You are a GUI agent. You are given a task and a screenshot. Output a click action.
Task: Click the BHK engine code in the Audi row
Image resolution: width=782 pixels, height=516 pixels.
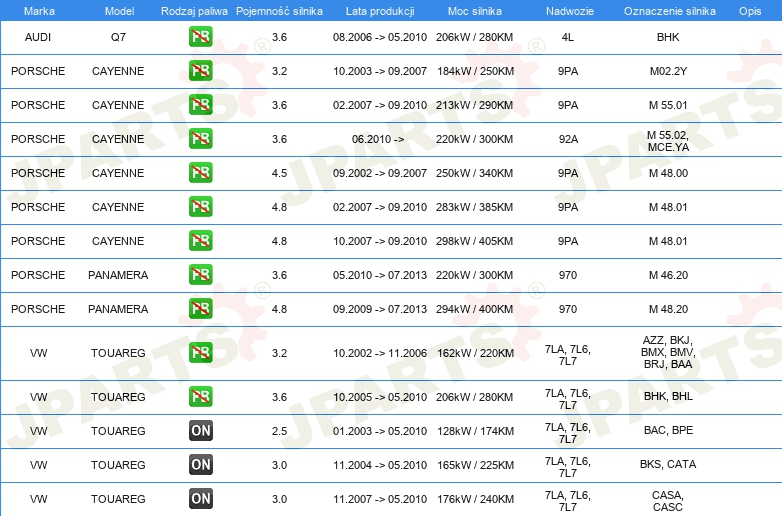click(668, 37)
